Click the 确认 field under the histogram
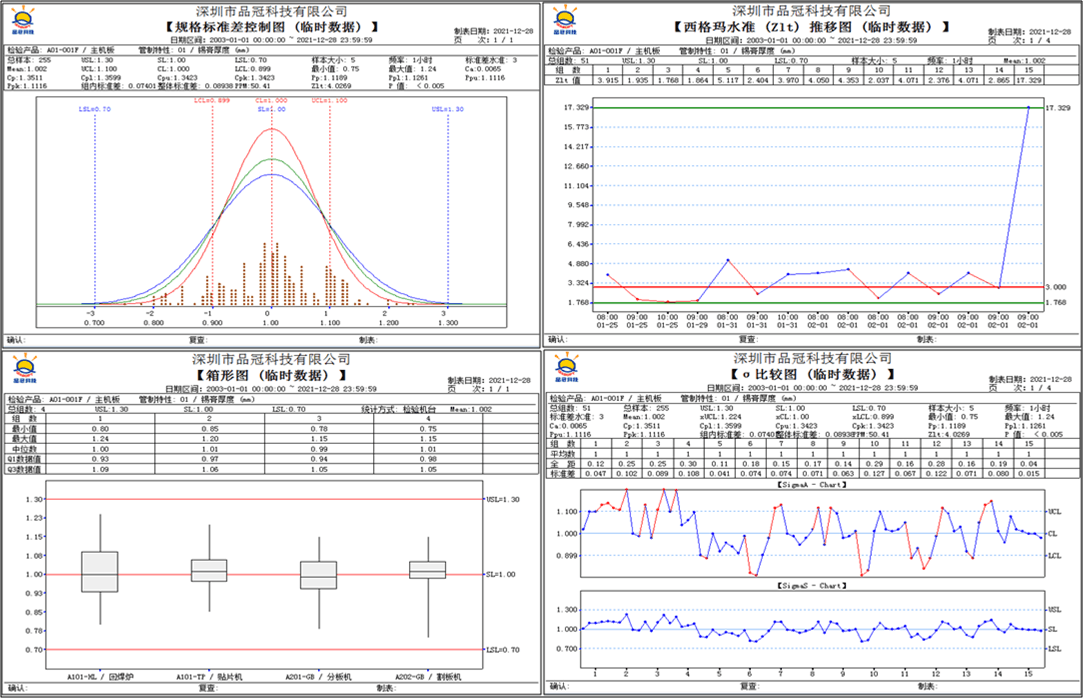This screenshot has width=1083, height=698. (x=17, y=339)
